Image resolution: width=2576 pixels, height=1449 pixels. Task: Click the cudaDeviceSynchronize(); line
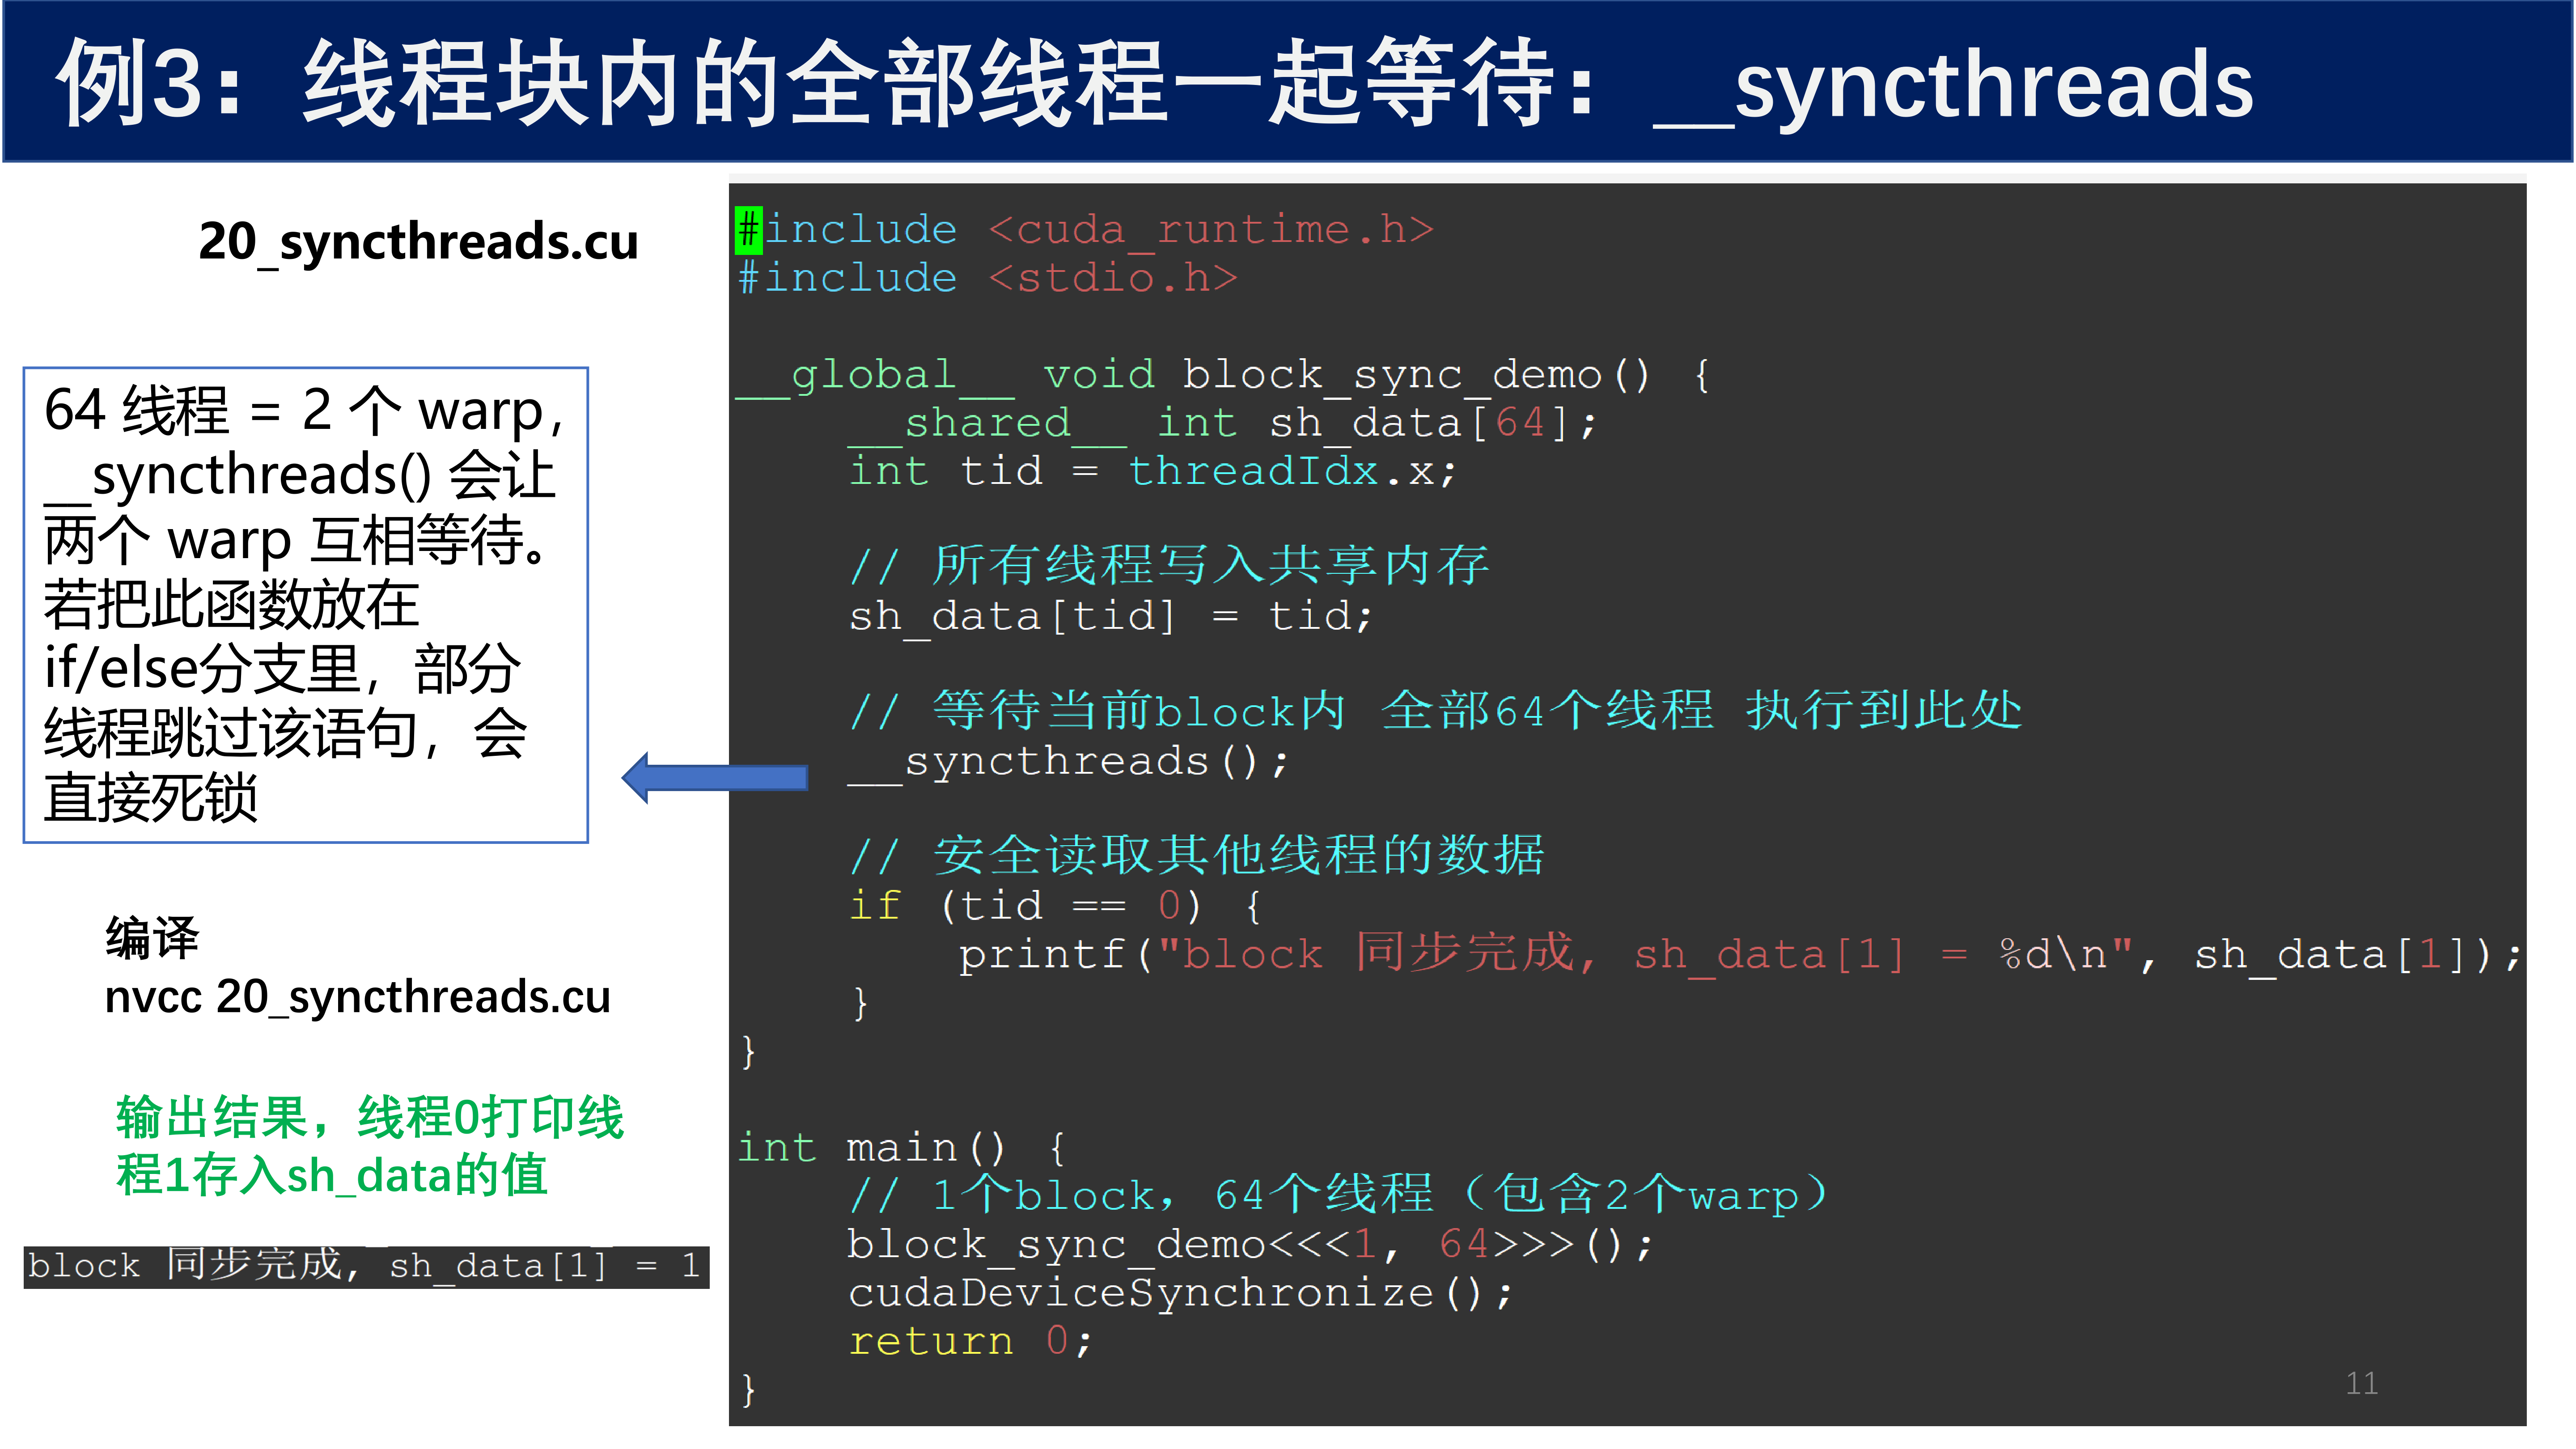coord(1180,1294)
